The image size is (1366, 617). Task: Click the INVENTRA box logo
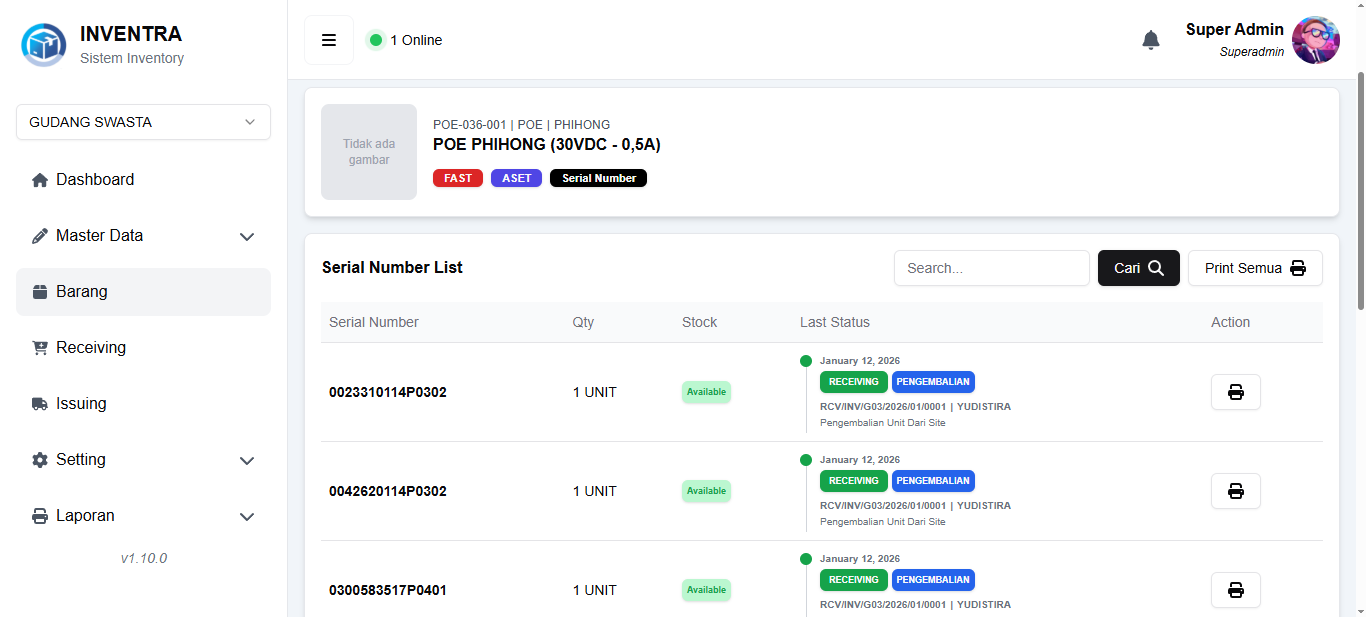pyautogui.click(x=44, y=45)
